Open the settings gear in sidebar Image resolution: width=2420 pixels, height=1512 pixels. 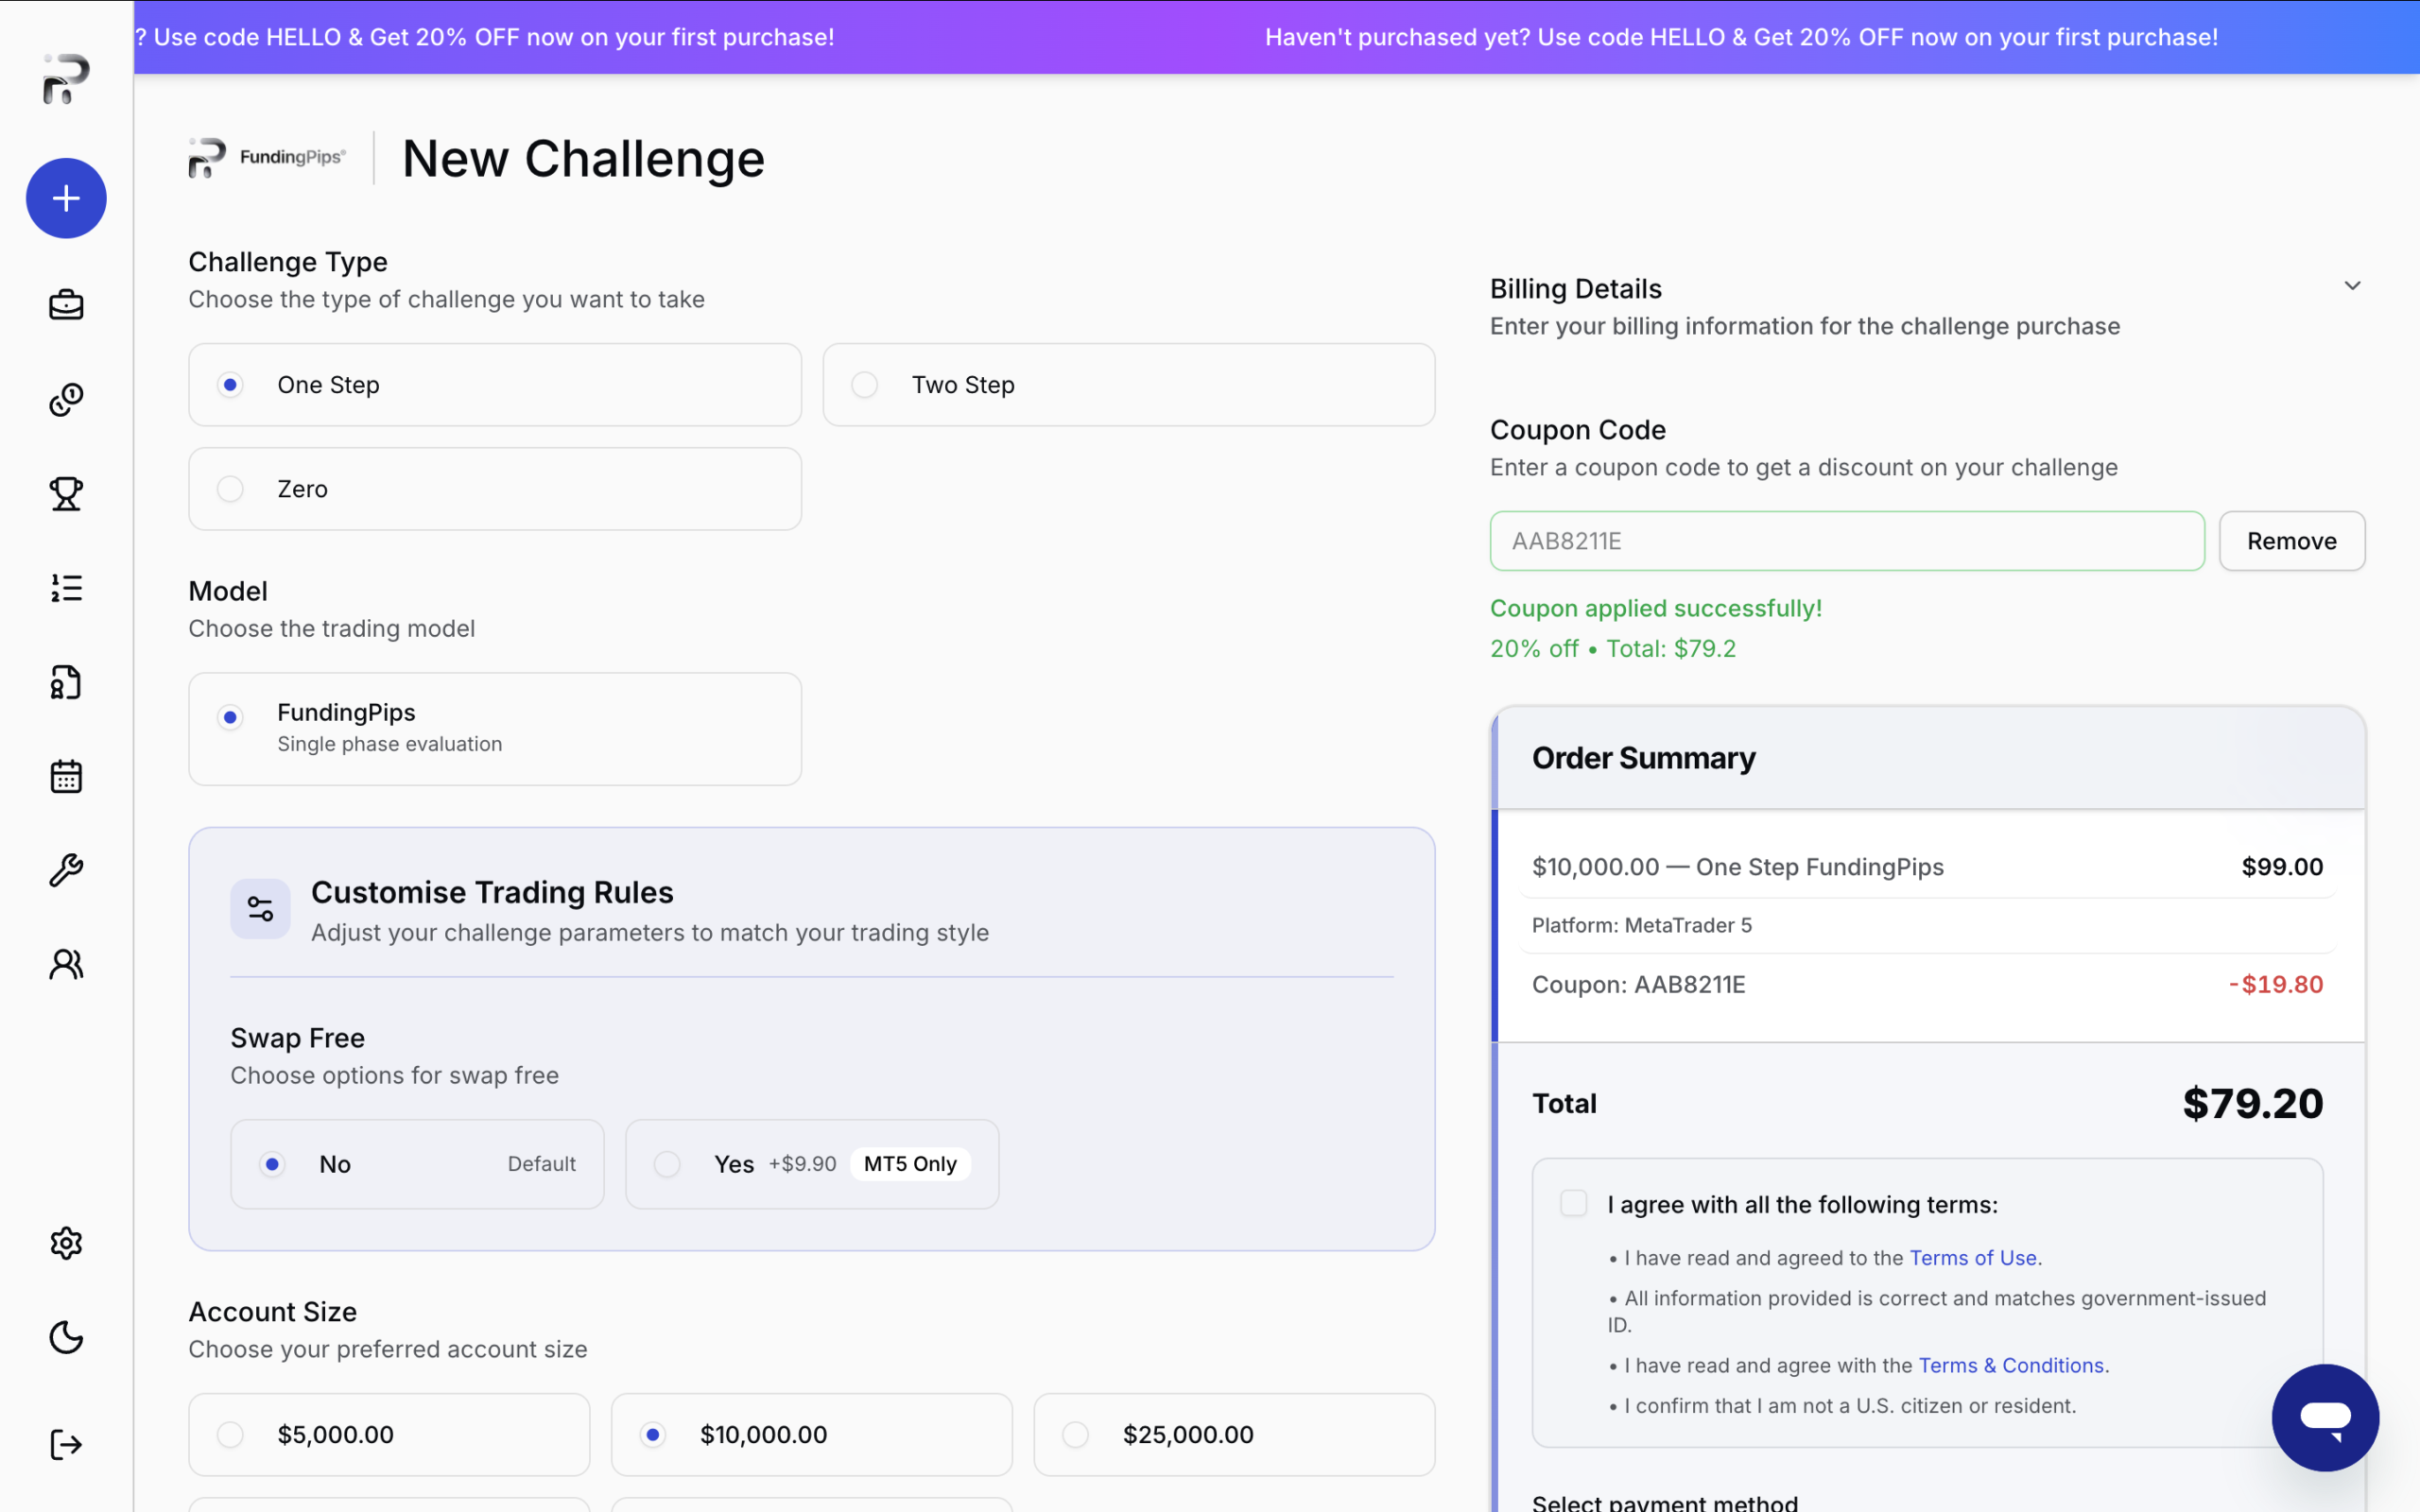tap(66, 1243)
